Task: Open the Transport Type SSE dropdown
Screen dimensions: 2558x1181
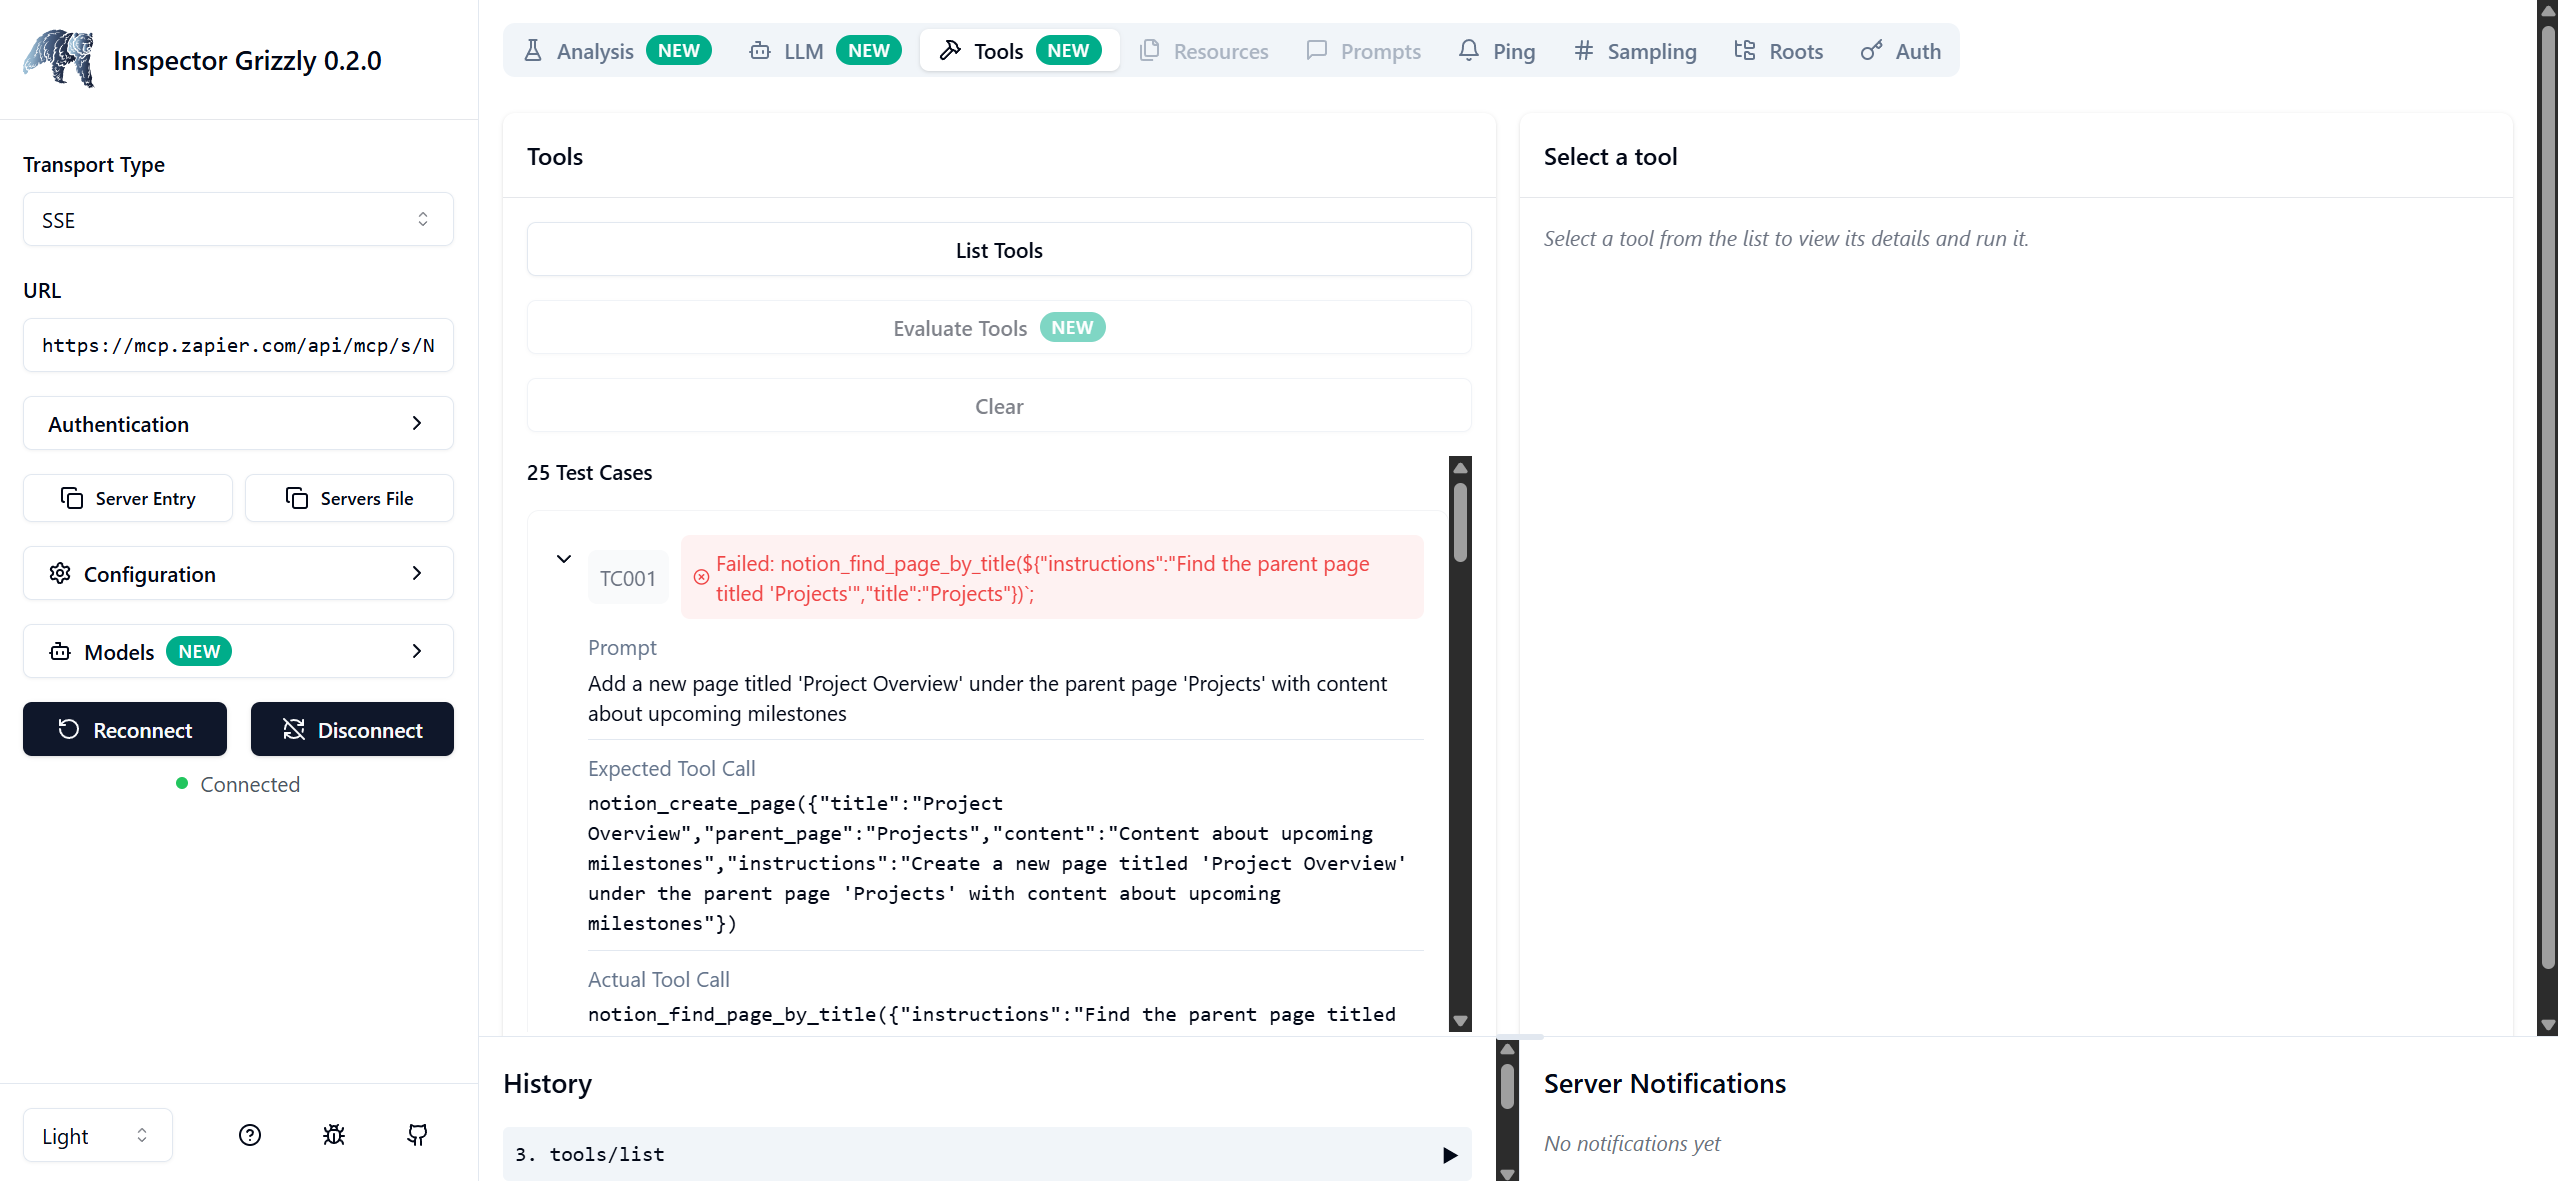Action: (238, 220)
